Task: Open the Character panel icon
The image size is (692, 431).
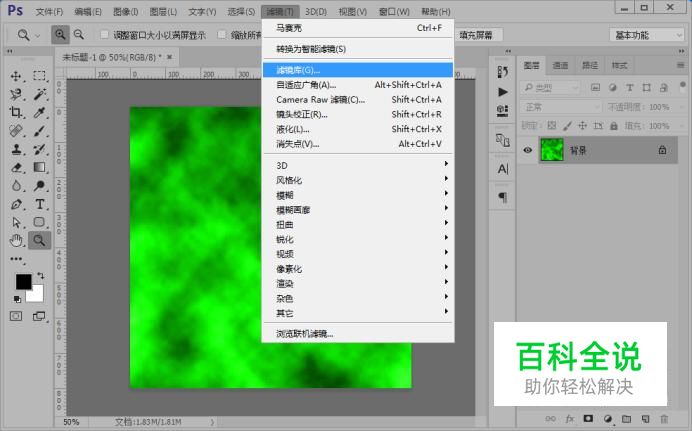Action: (503, 169)
